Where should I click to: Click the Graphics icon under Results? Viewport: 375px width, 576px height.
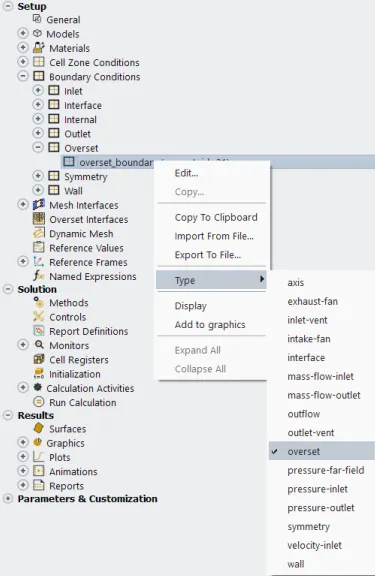37,442
